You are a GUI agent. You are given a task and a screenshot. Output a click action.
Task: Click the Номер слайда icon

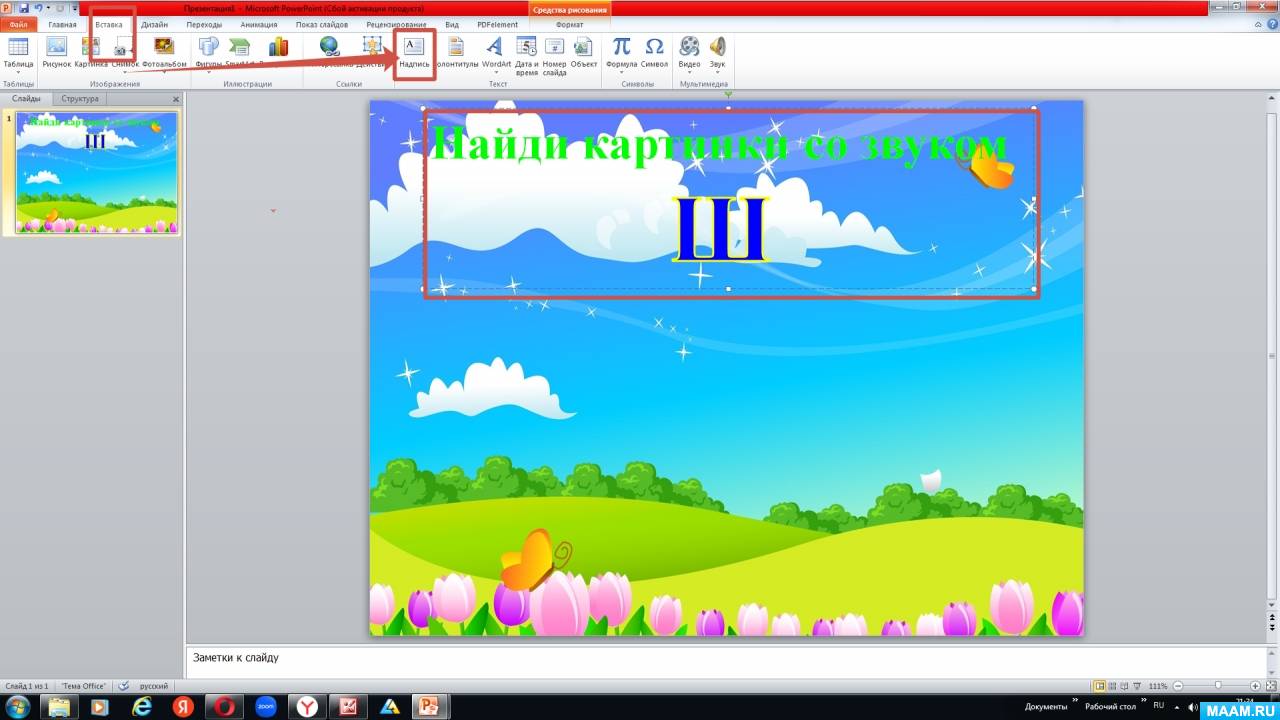pyautogui.click(x=554, y=52)
